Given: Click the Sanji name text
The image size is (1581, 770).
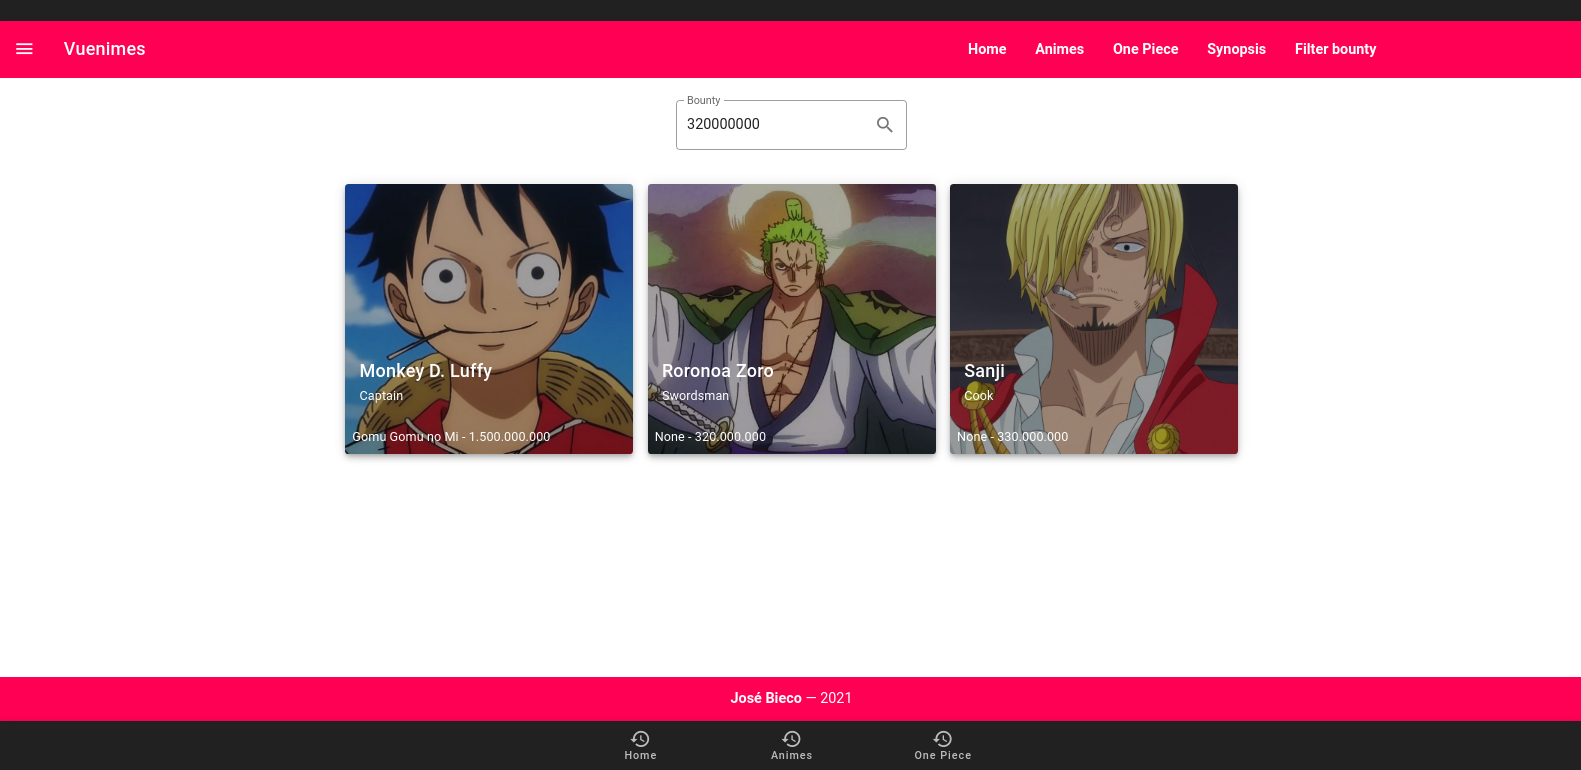Looking at the screenshot, I should [984, 371].
